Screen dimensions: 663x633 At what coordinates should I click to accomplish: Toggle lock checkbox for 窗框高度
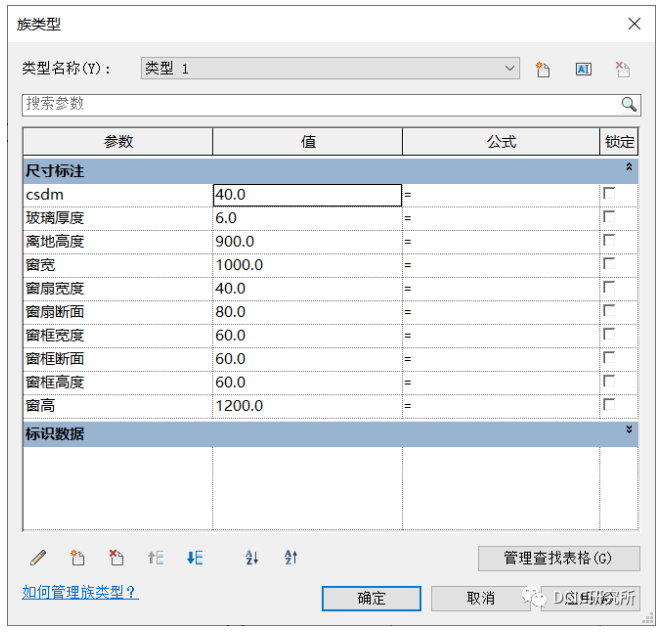coord(609,381)
